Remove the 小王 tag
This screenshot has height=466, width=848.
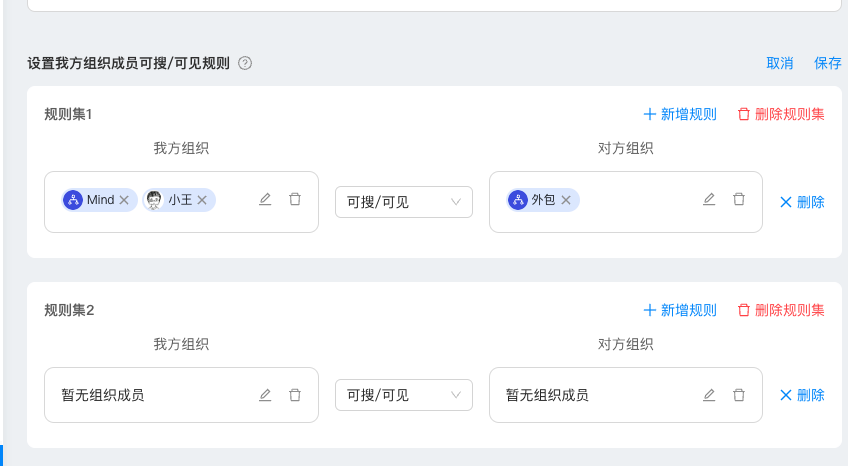pos(202,200)
